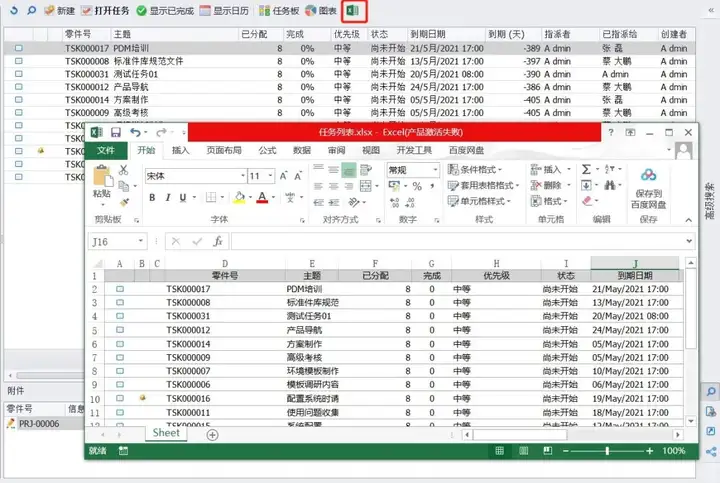
Task: Open the 图表 chart view
Action: (321, 10)
